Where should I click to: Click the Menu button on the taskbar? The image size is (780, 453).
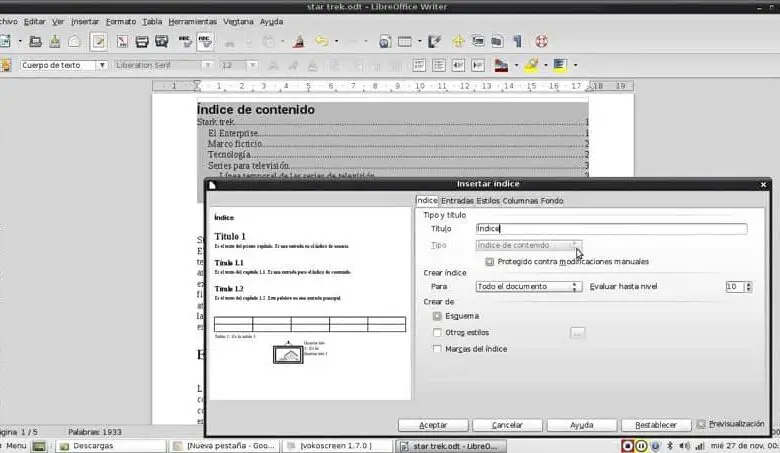(x=15, y=446)
